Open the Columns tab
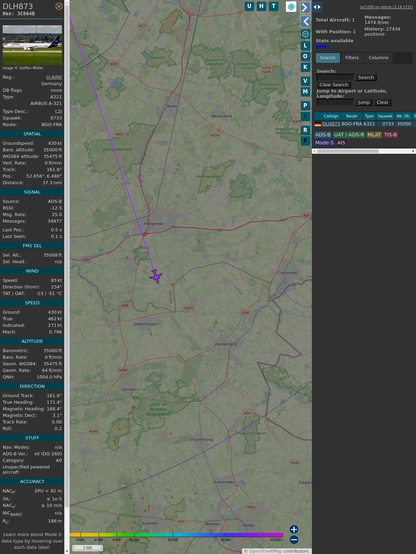 click(378, 58)
